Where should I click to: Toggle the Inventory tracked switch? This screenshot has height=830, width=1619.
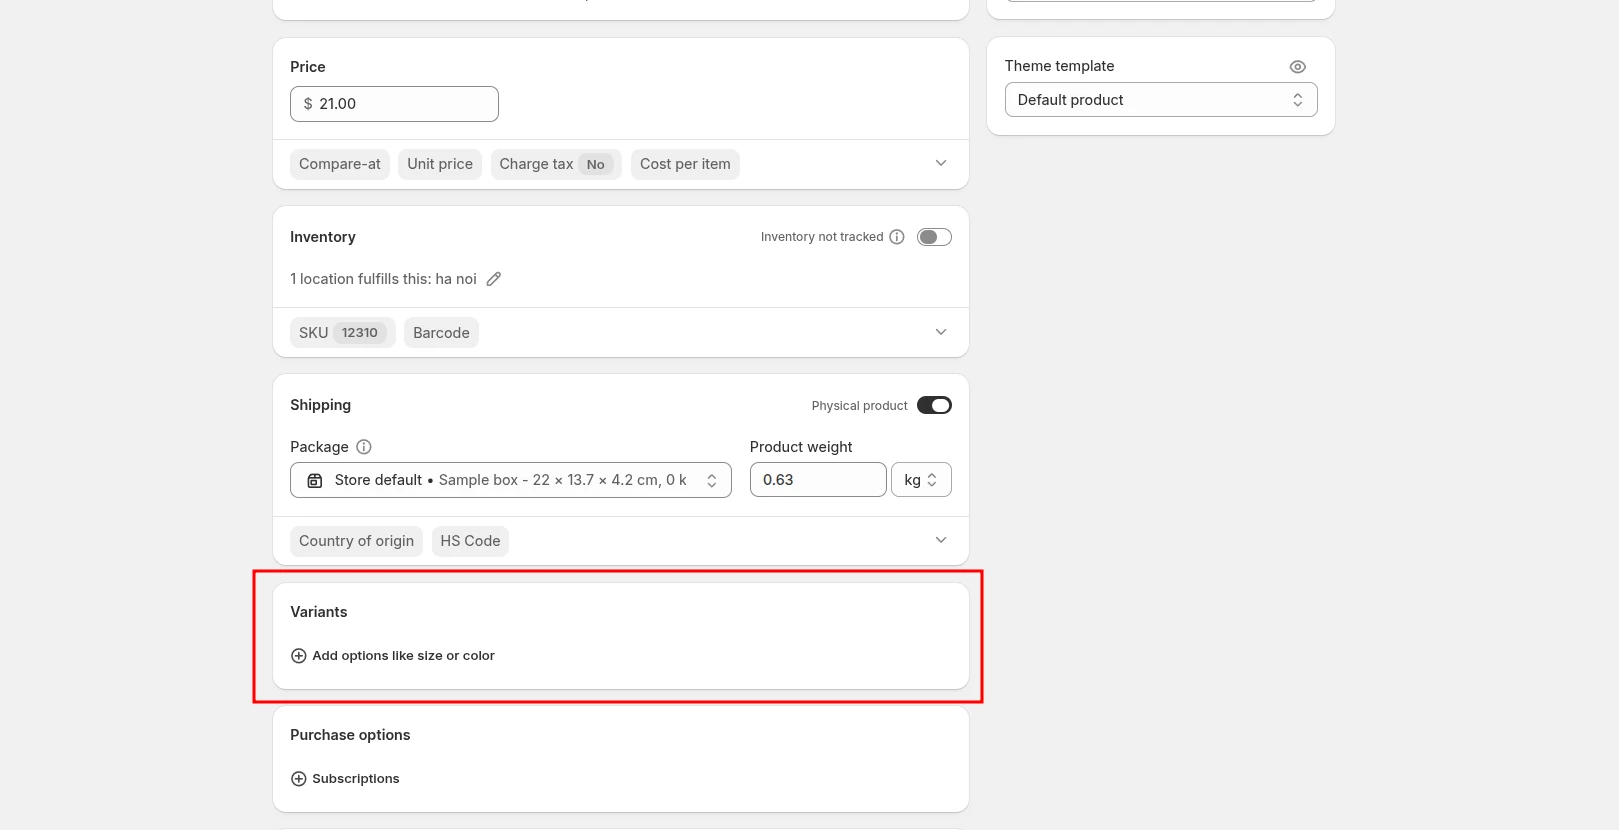coord(934,237)
